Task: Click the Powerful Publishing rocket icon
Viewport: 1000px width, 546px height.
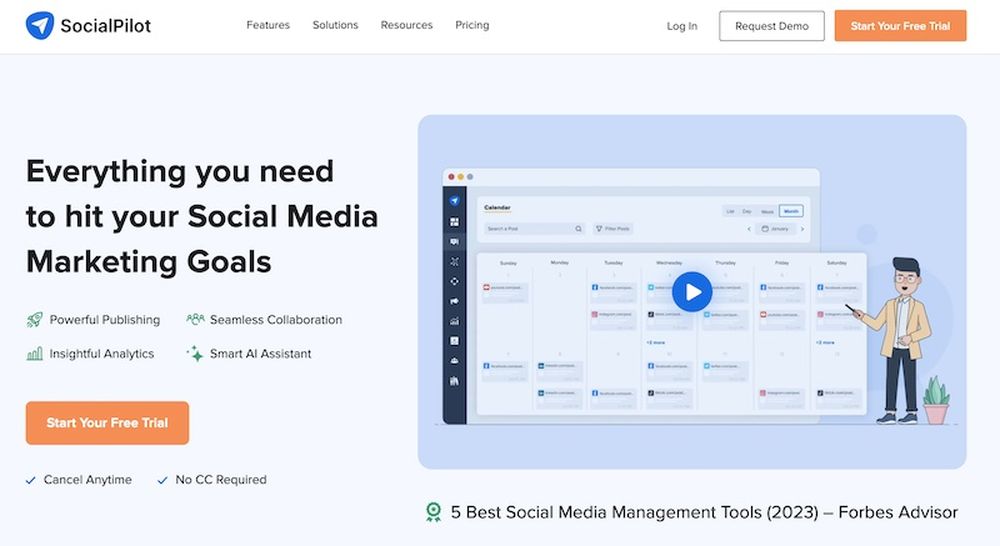Action: (34, 320)
